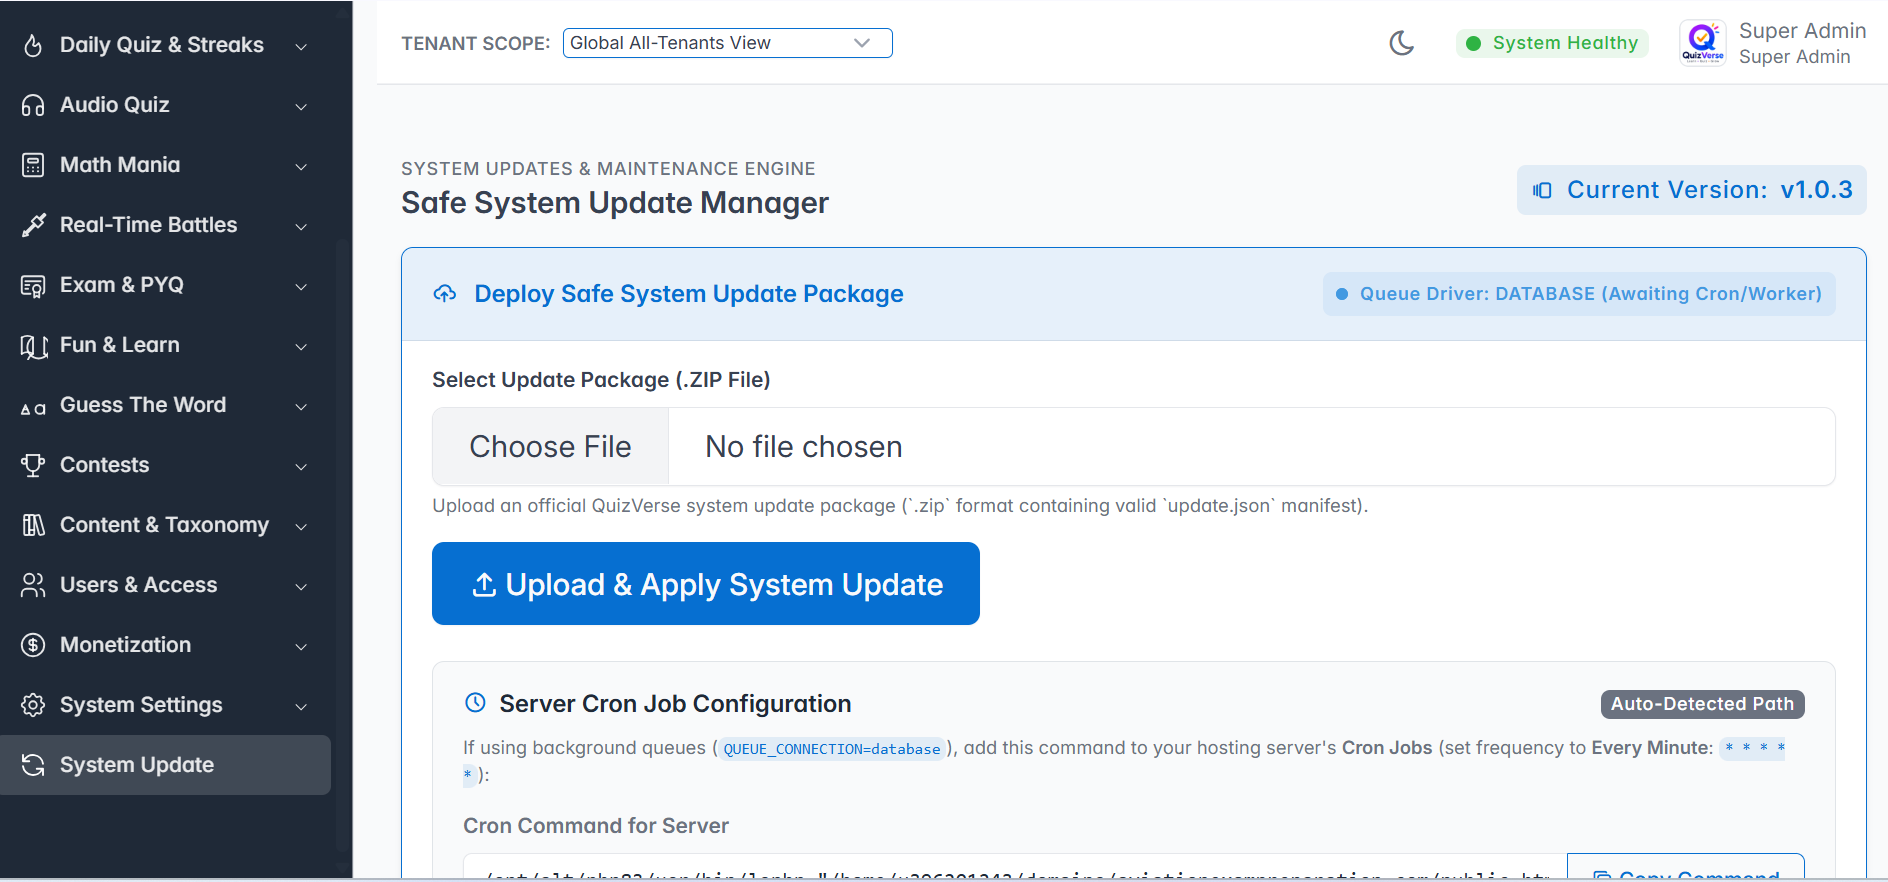Click the calculator icon for Math Mania
1888x882 pixels.
tap(33, 165)
